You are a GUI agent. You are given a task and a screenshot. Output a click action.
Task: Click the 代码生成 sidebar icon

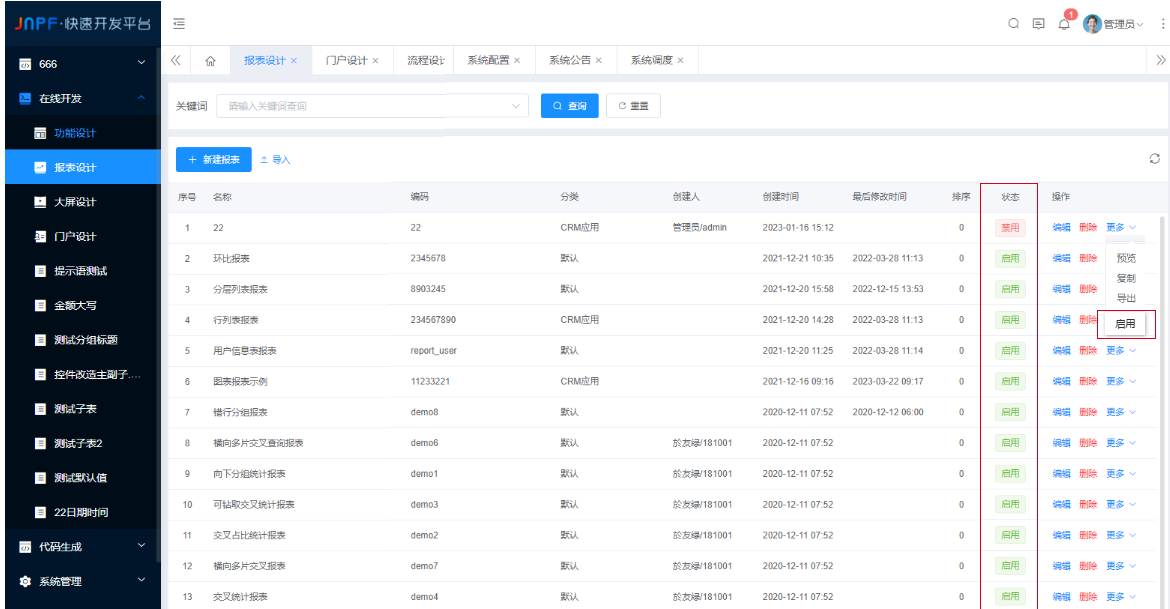click(25, 547)
